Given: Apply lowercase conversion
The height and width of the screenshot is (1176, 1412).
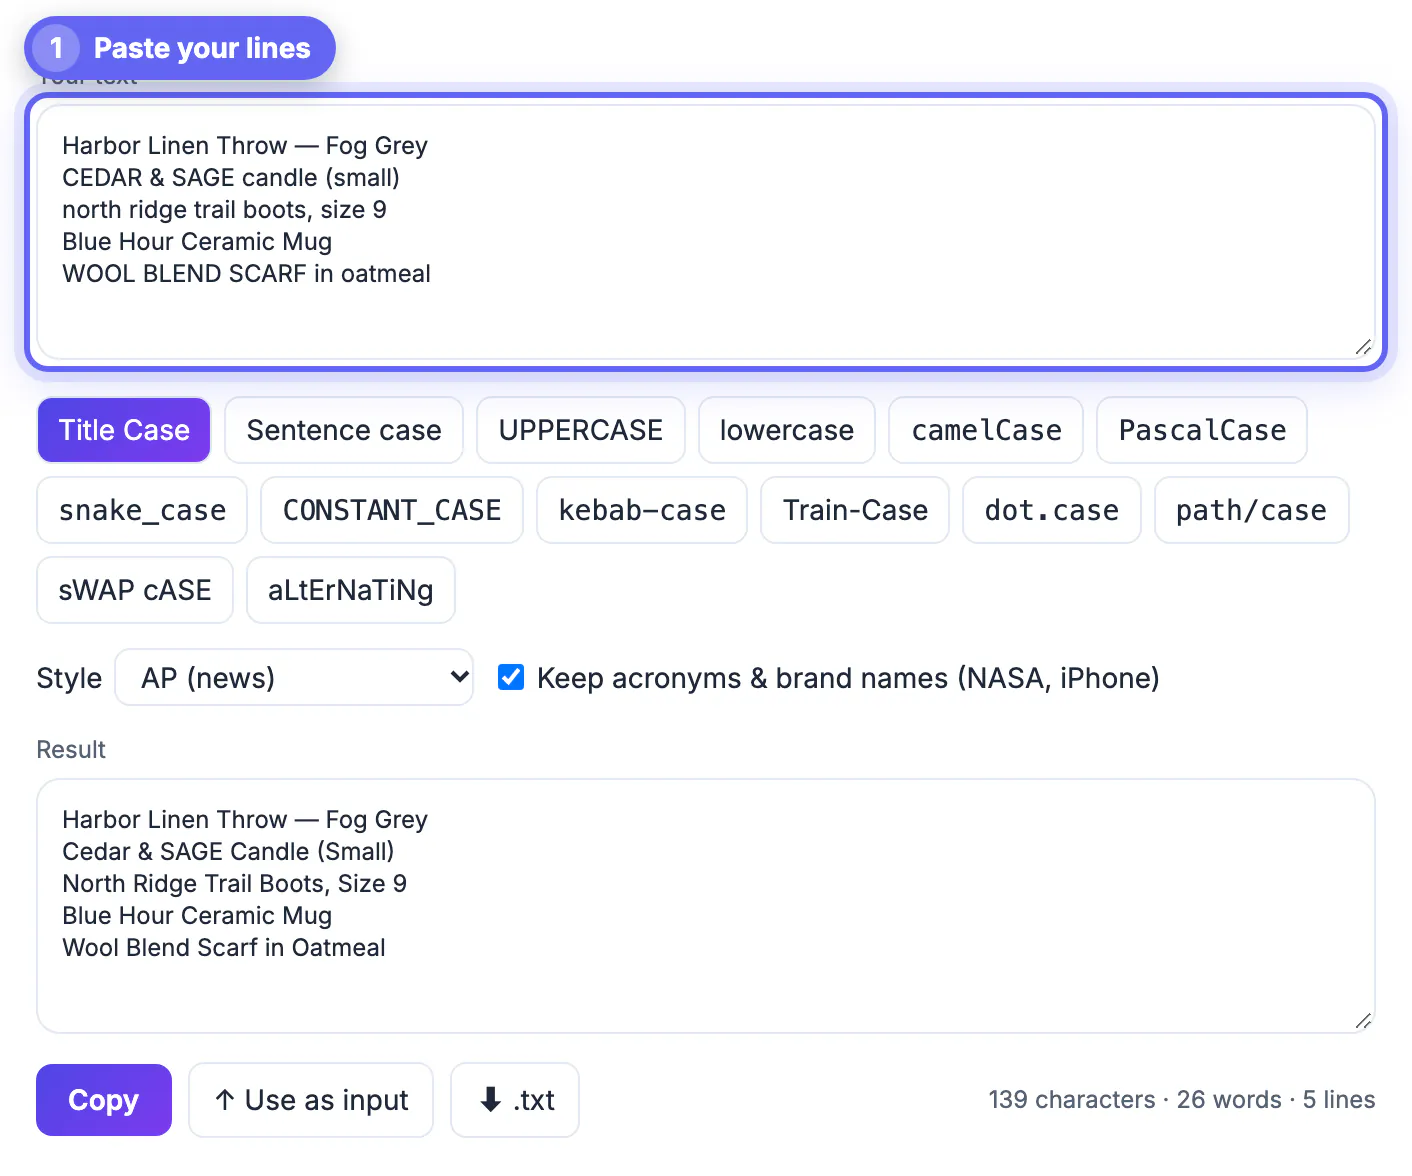Looking at the screenshot, I should point(787,430).
